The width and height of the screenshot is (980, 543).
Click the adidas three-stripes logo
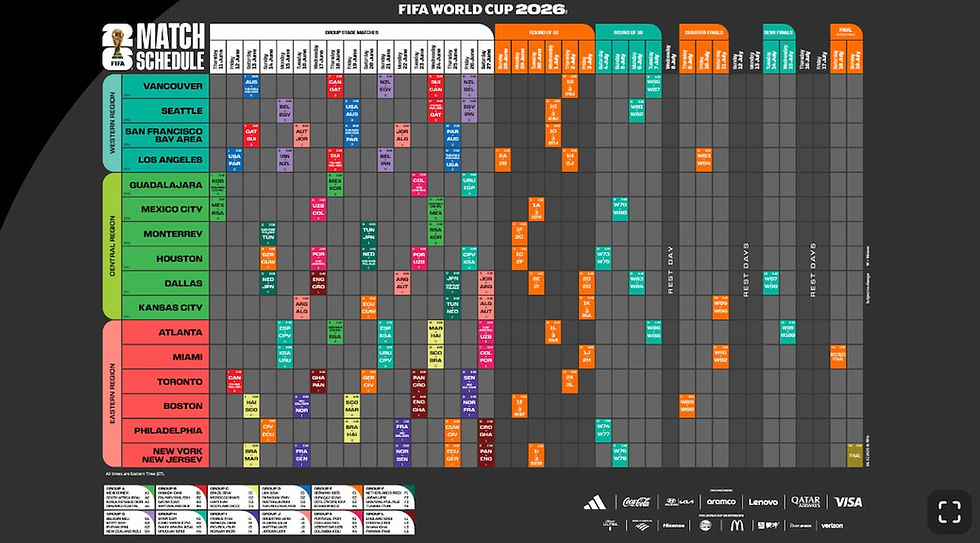594,502
